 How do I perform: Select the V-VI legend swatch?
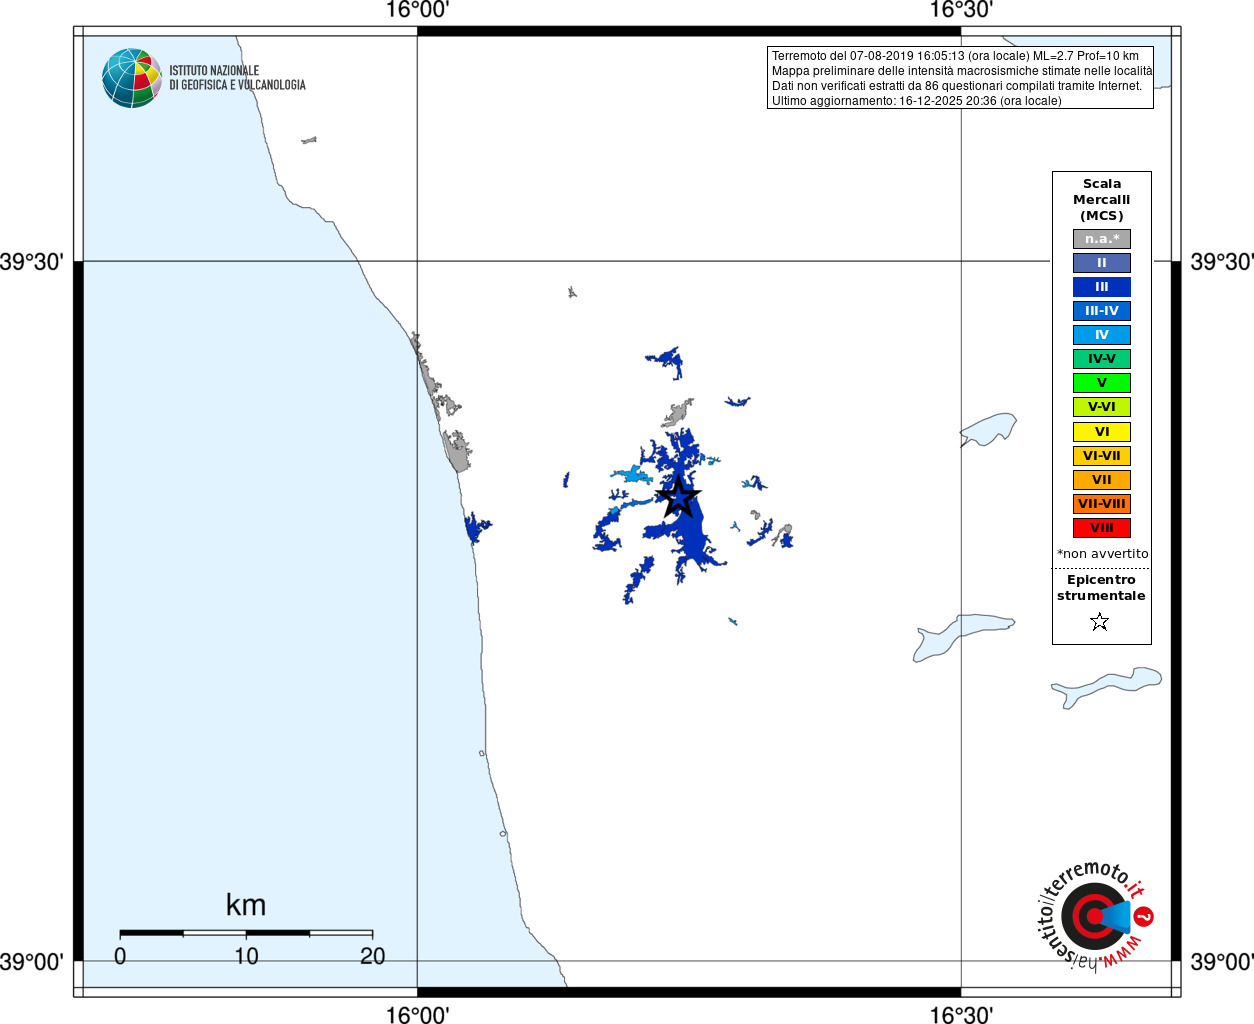coord(1102,407)
